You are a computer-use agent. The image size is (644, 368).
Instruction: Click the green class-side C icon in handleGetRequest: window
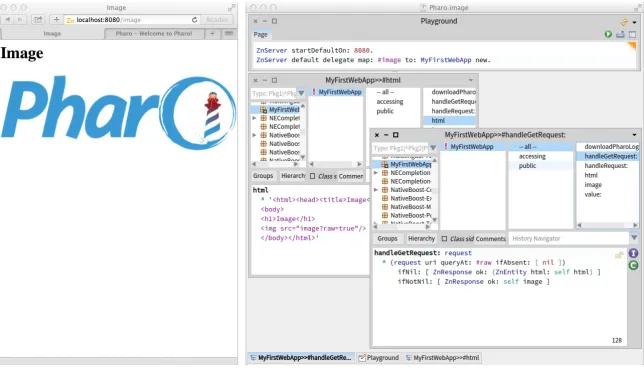[x=633, y=265]
